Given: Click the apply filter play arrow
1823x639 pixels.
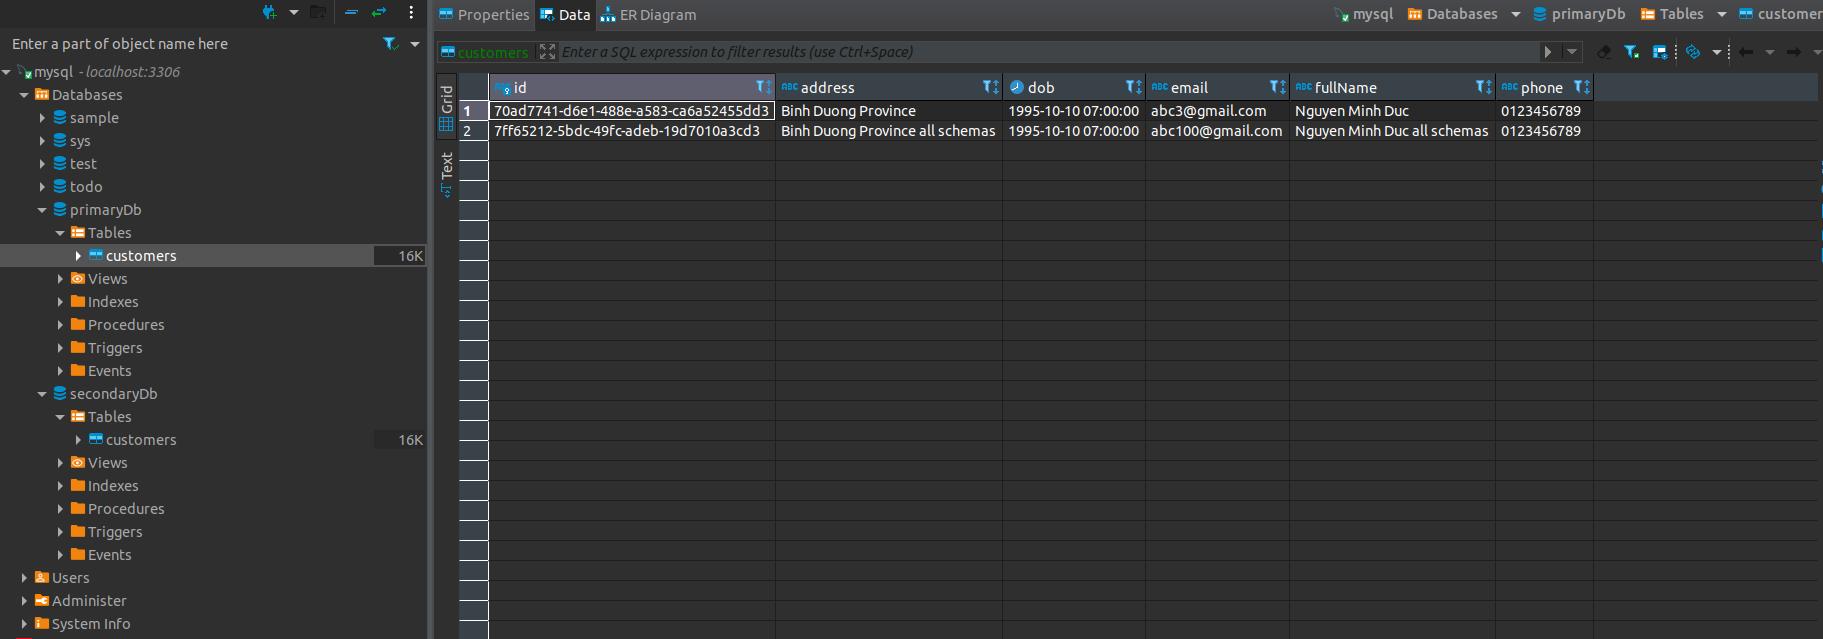Looking at the screenshot, I should (1548, 52).
